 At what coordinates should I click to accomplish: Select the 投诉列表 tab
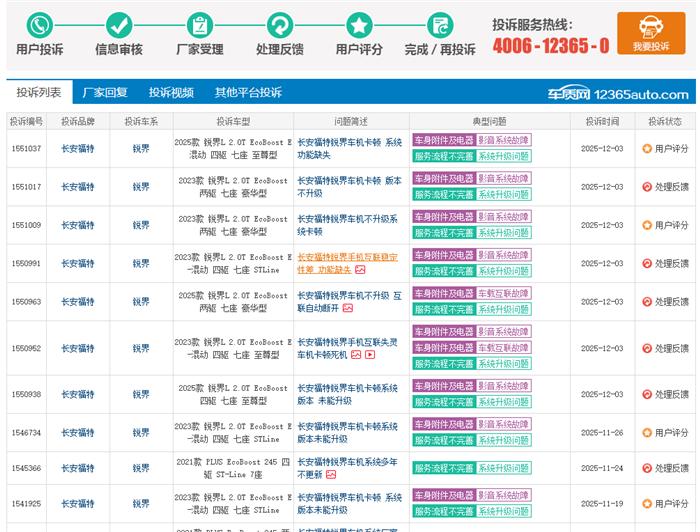[38, 93]
